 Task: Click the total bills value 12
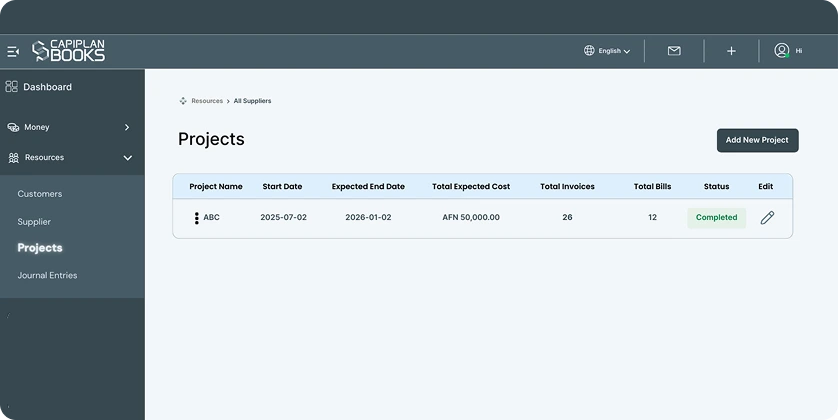click(x=653, y=217)
